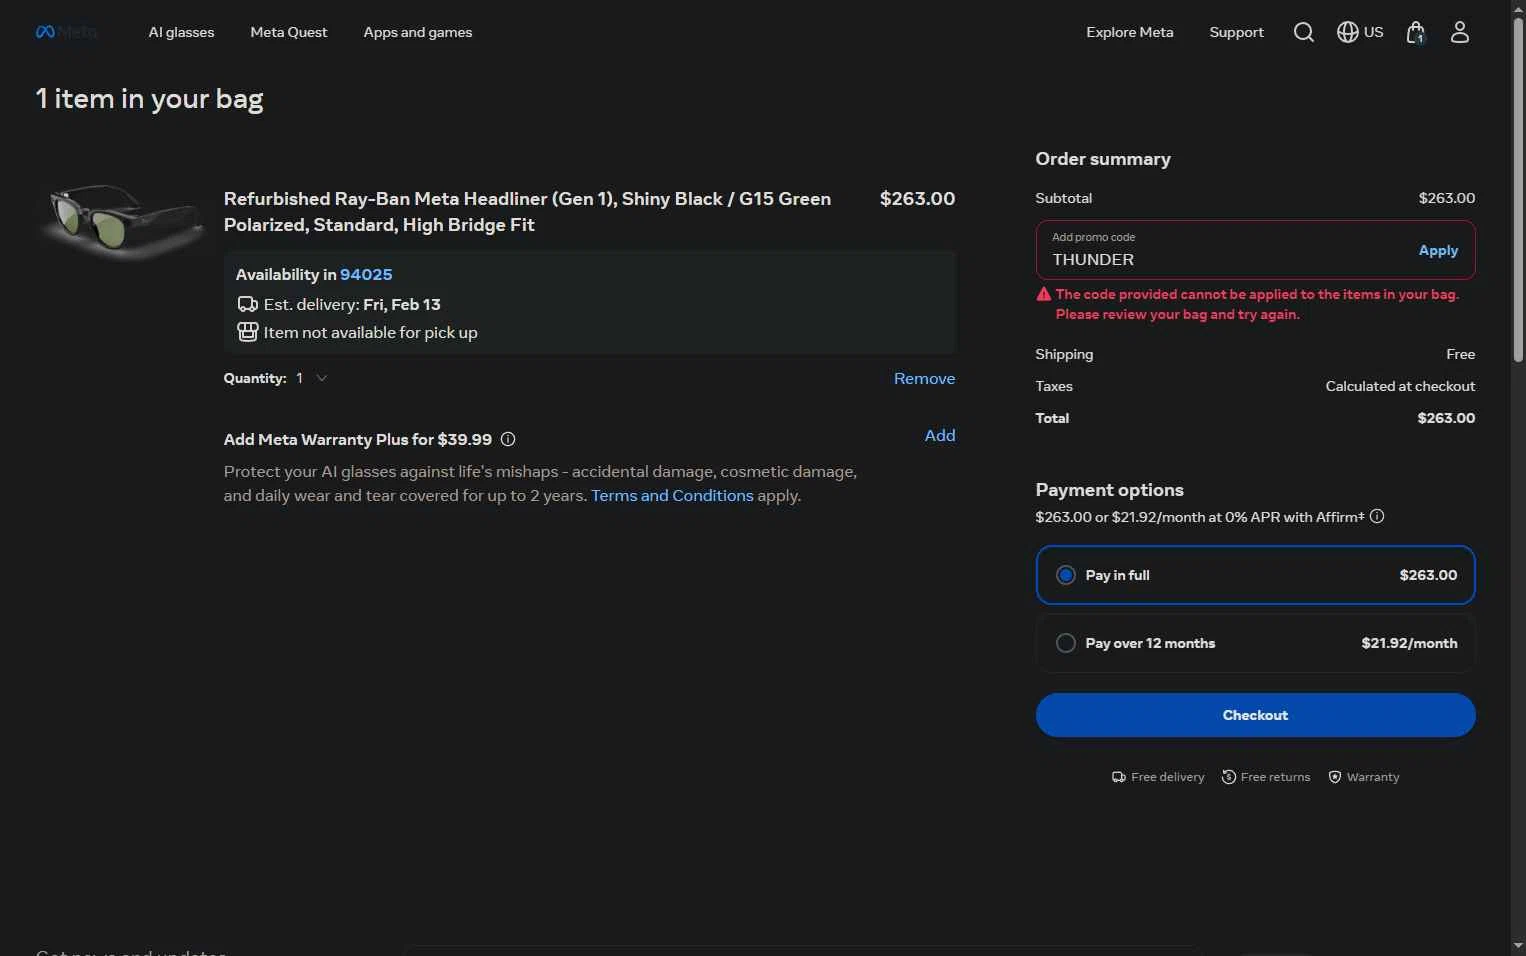Click 'Item not available for pick up'

370,332
